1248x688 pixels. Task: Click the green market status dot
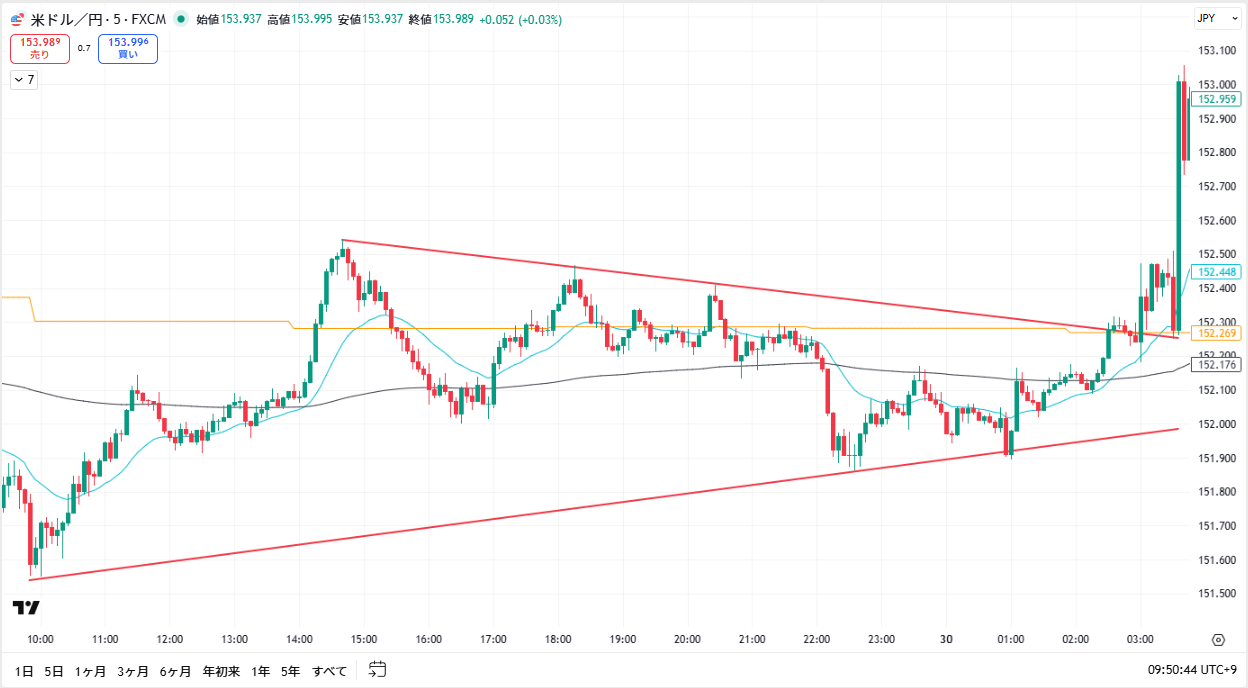(180, 19)
